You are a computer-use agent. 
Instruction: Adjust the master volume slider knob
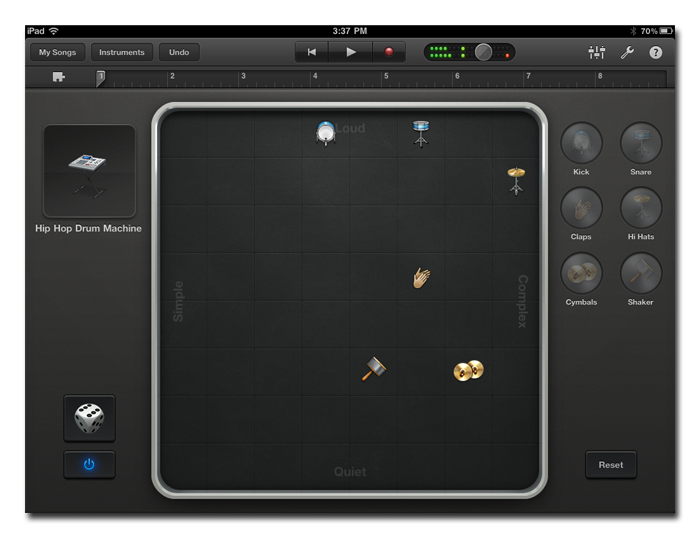click(x=483, y=52)
